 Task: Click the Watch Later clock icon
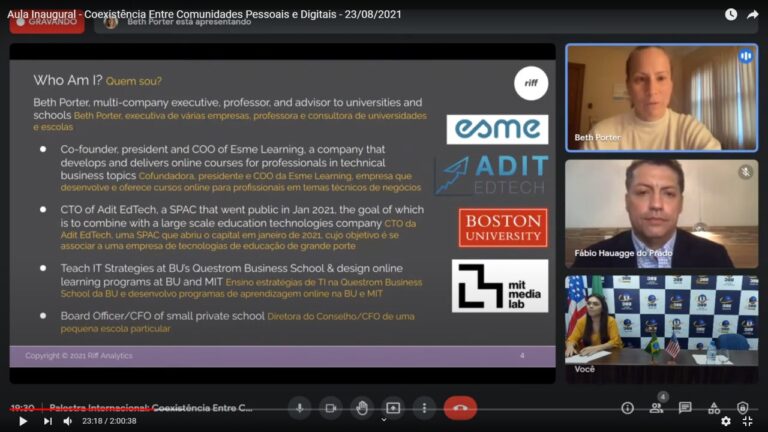pos(731,15)
